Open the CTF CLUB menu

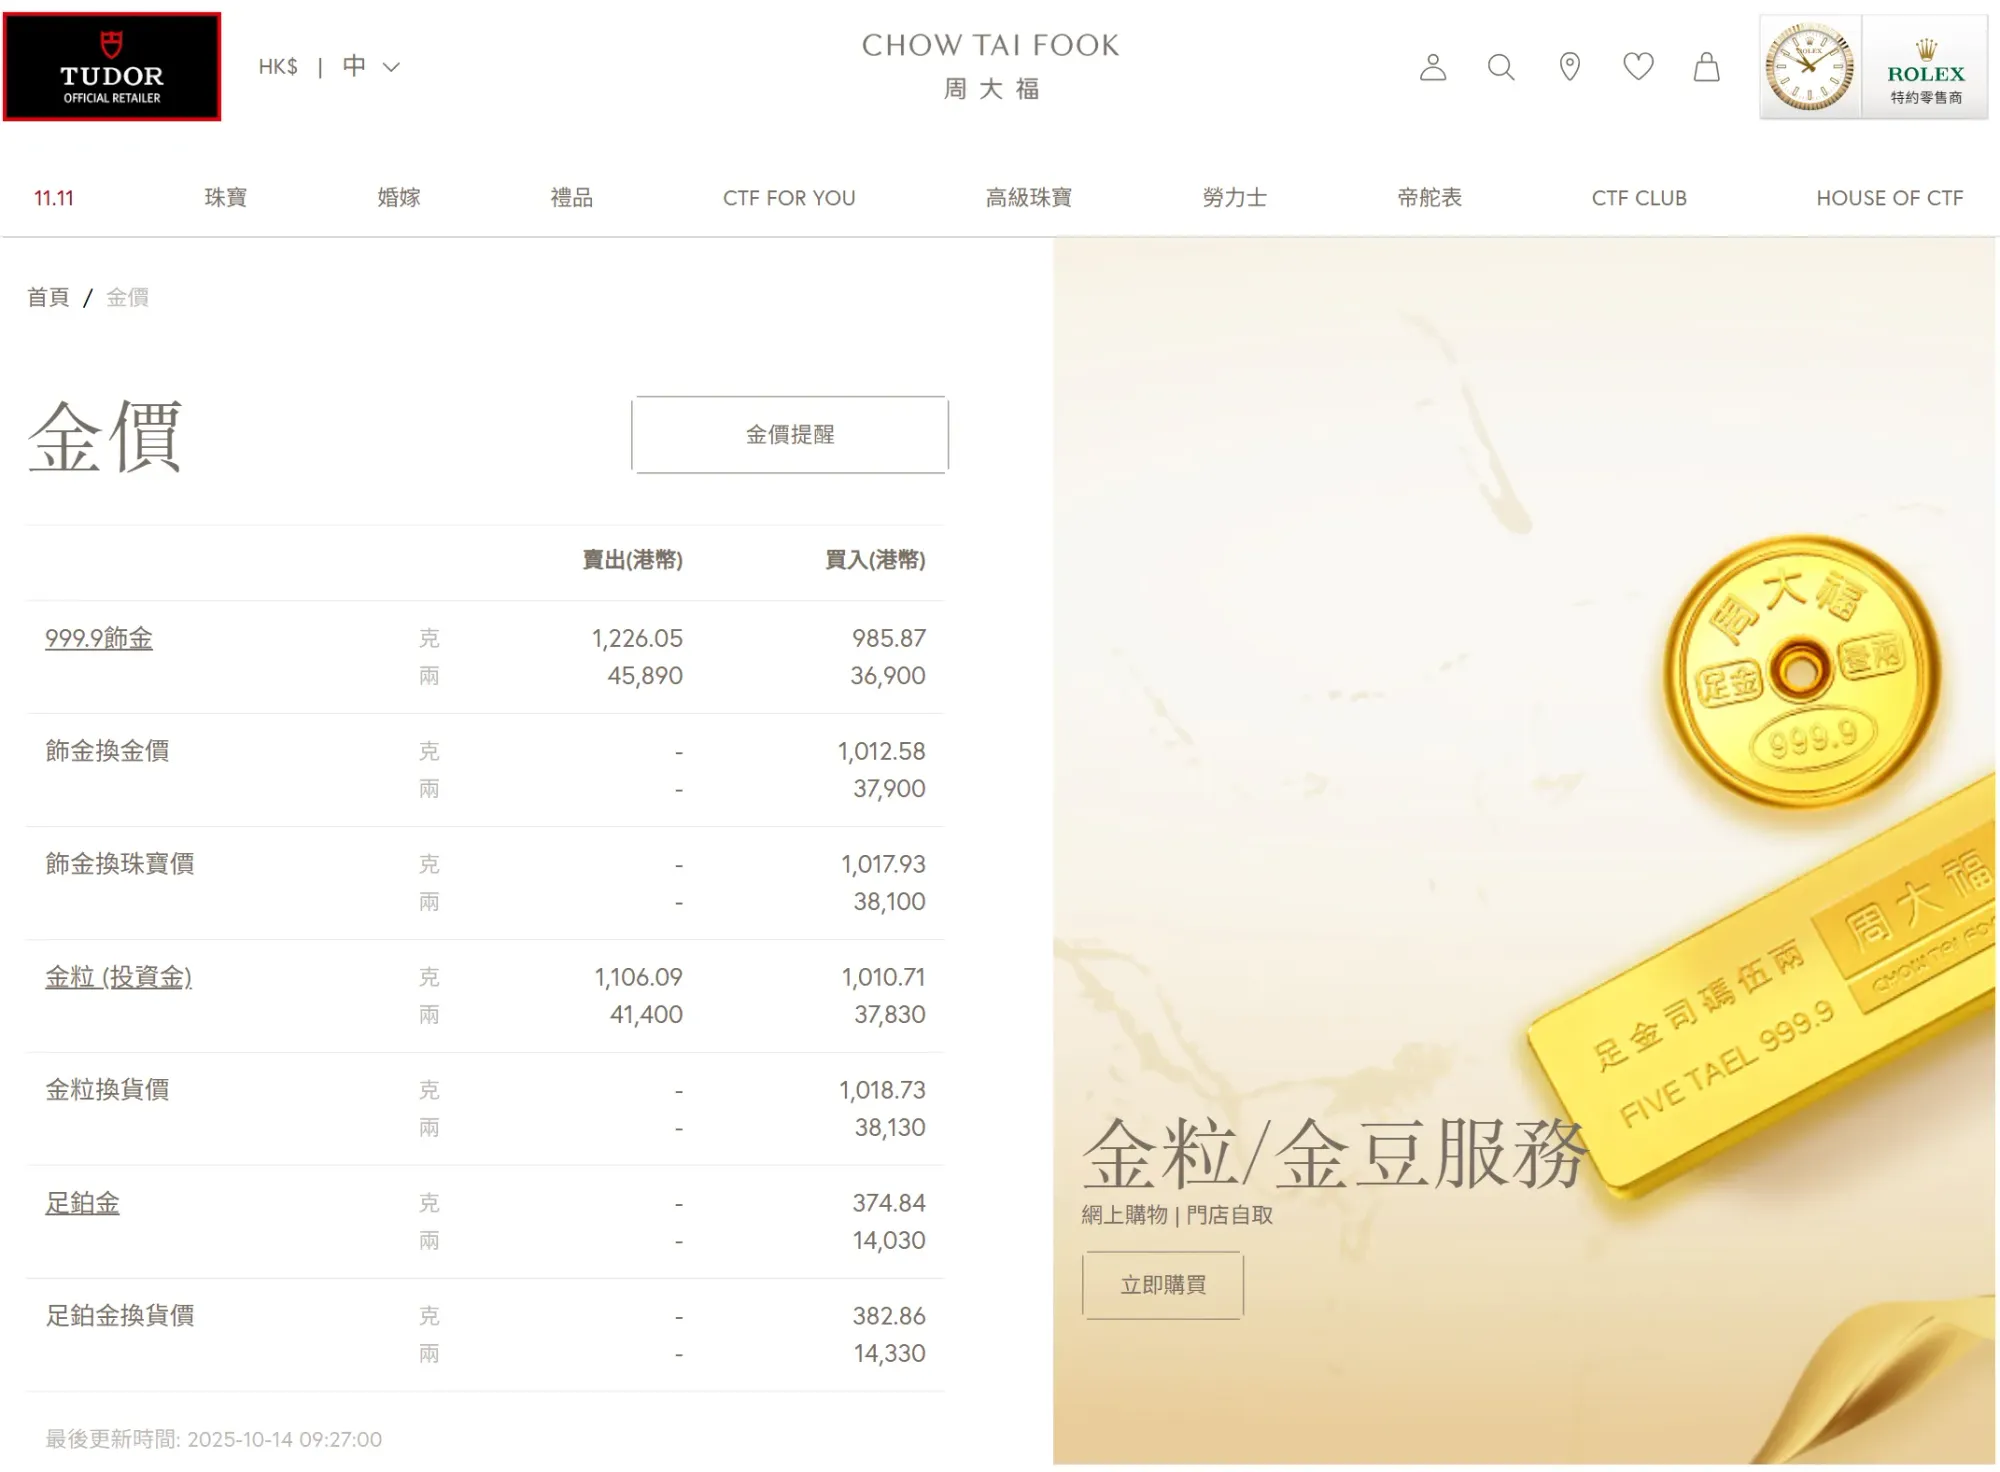pyautogui.click(x=1638, y=198)
